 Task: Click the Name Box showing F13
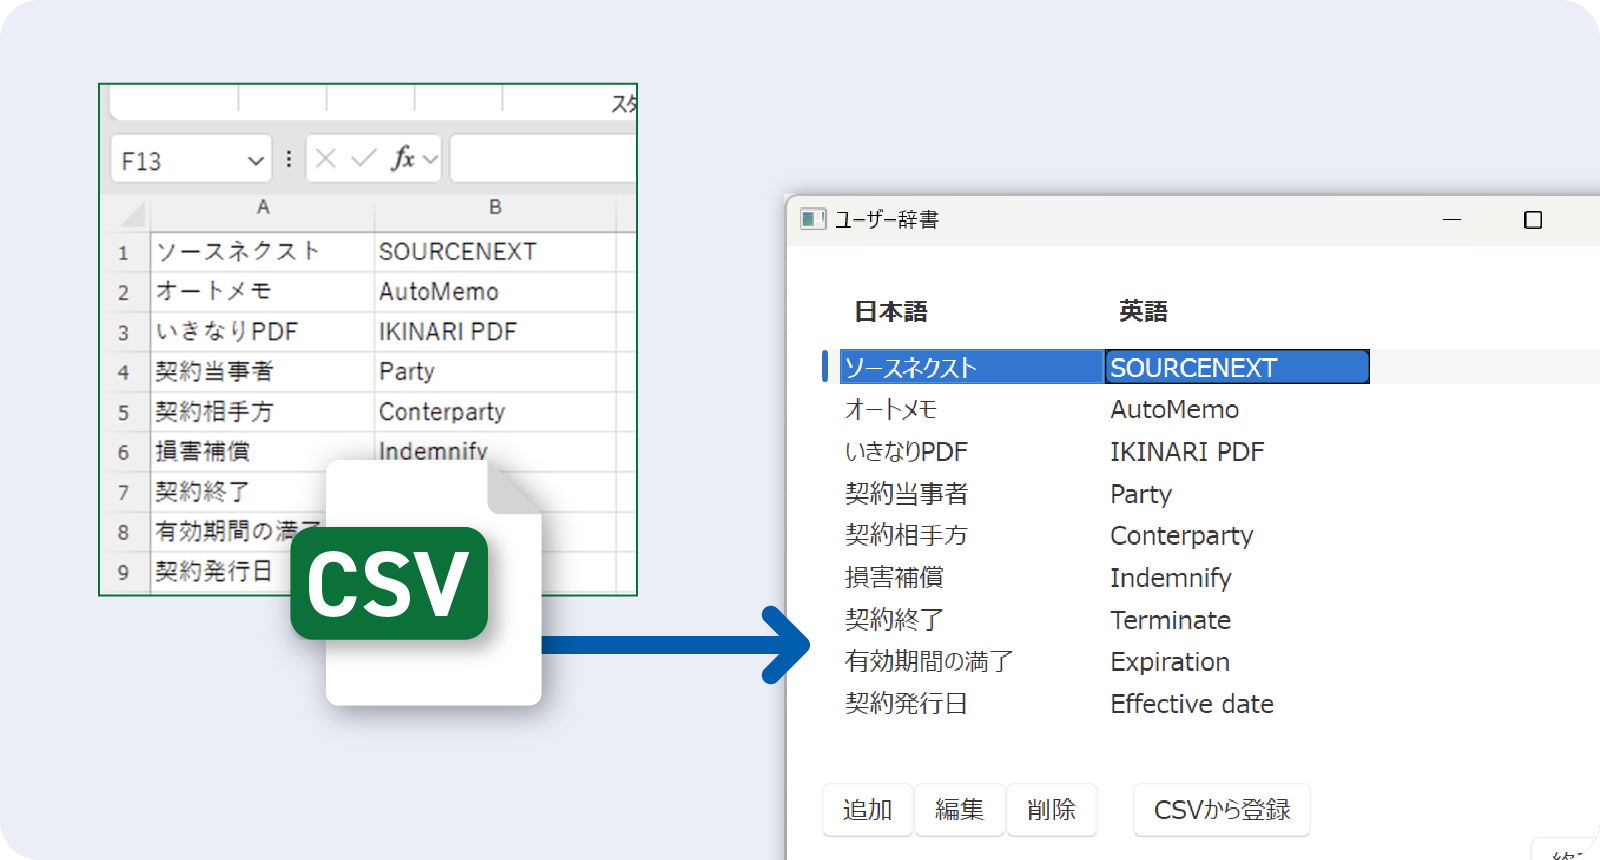(191, 159)
